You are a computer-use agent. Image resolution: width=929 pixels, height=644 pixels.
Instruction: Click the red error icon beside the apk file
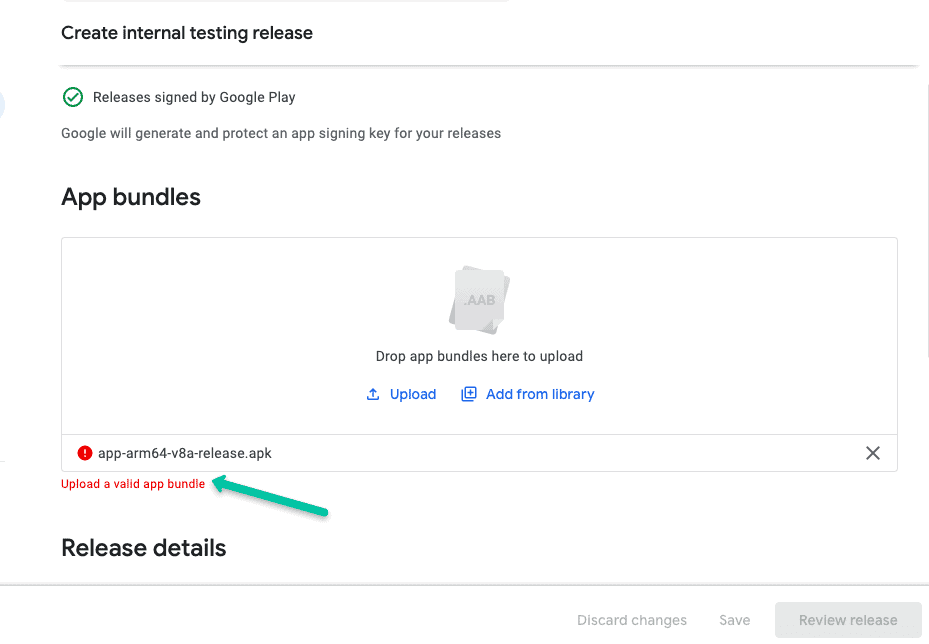(x=84, y=453)
